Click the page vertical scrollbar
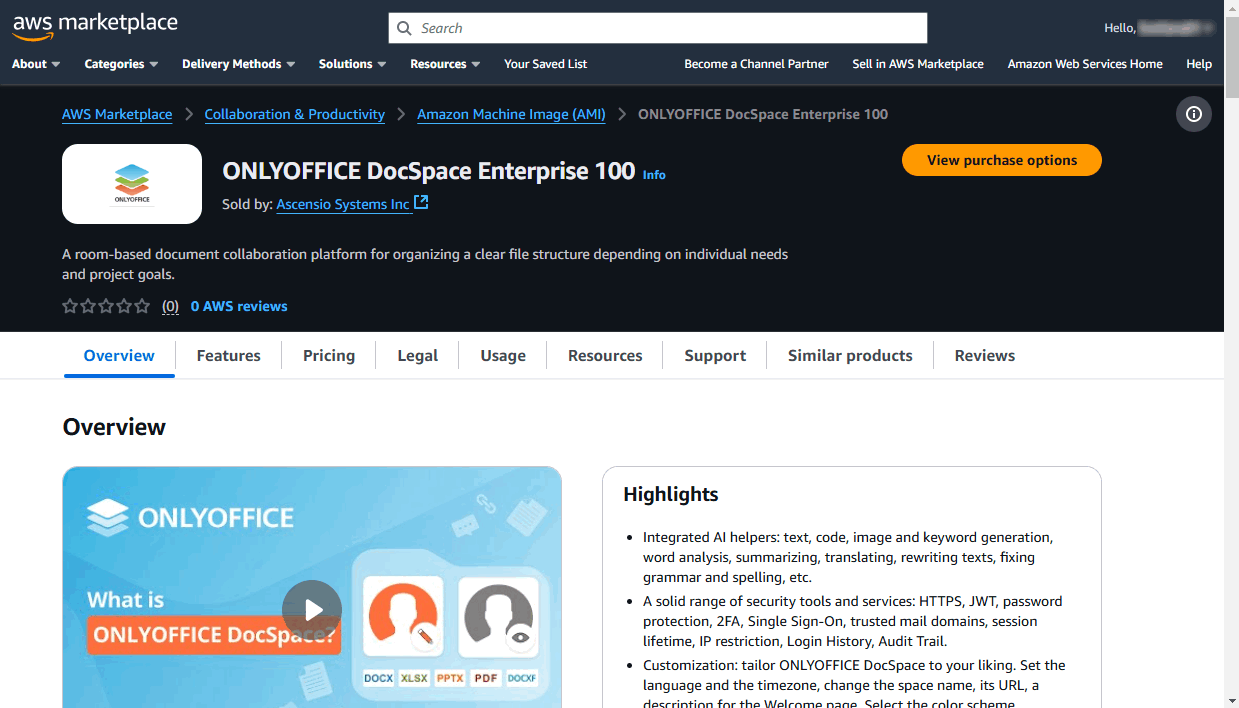The width and height of the screenshot is (1239, 708). coord(1231,300)
